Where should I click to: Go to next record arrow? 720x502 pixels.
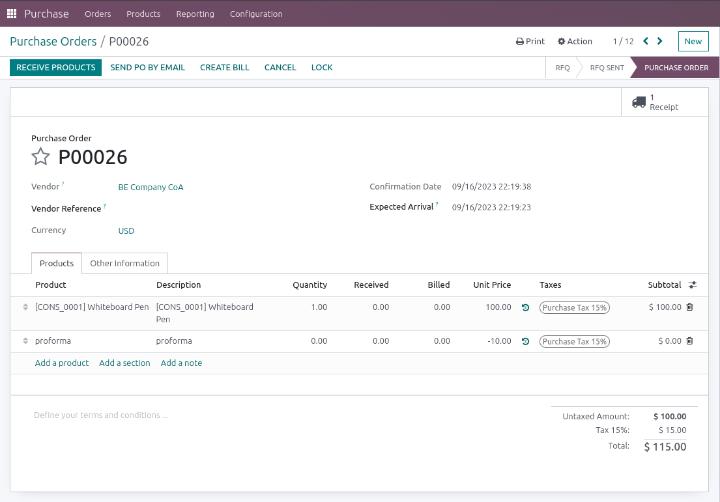pos(660,41)
